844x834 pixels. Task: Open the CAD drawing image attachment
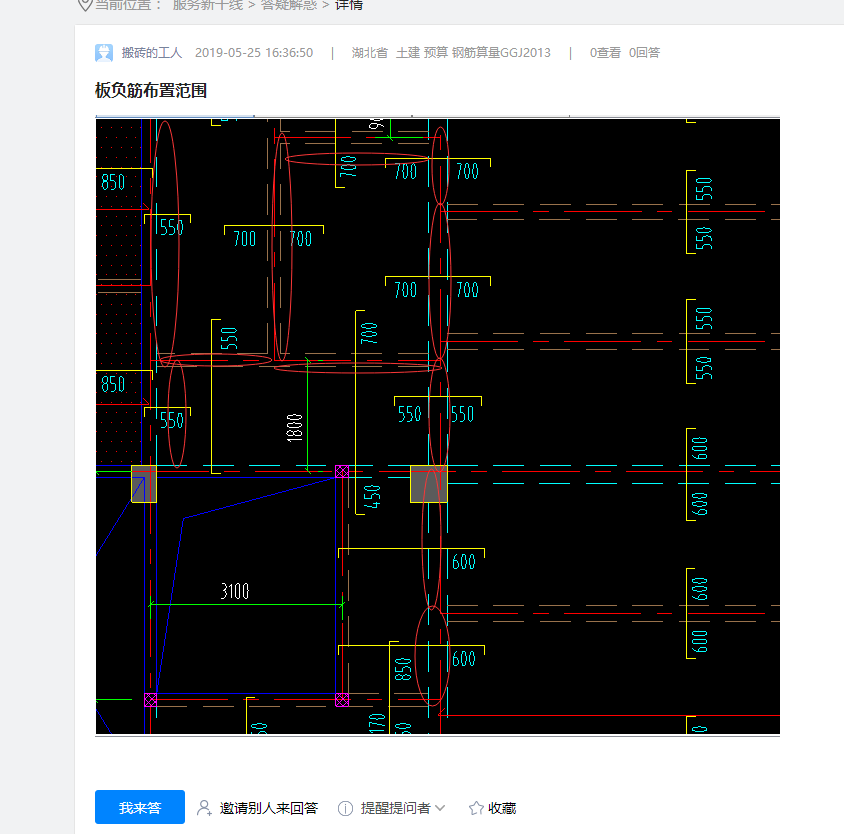(438, 426)
